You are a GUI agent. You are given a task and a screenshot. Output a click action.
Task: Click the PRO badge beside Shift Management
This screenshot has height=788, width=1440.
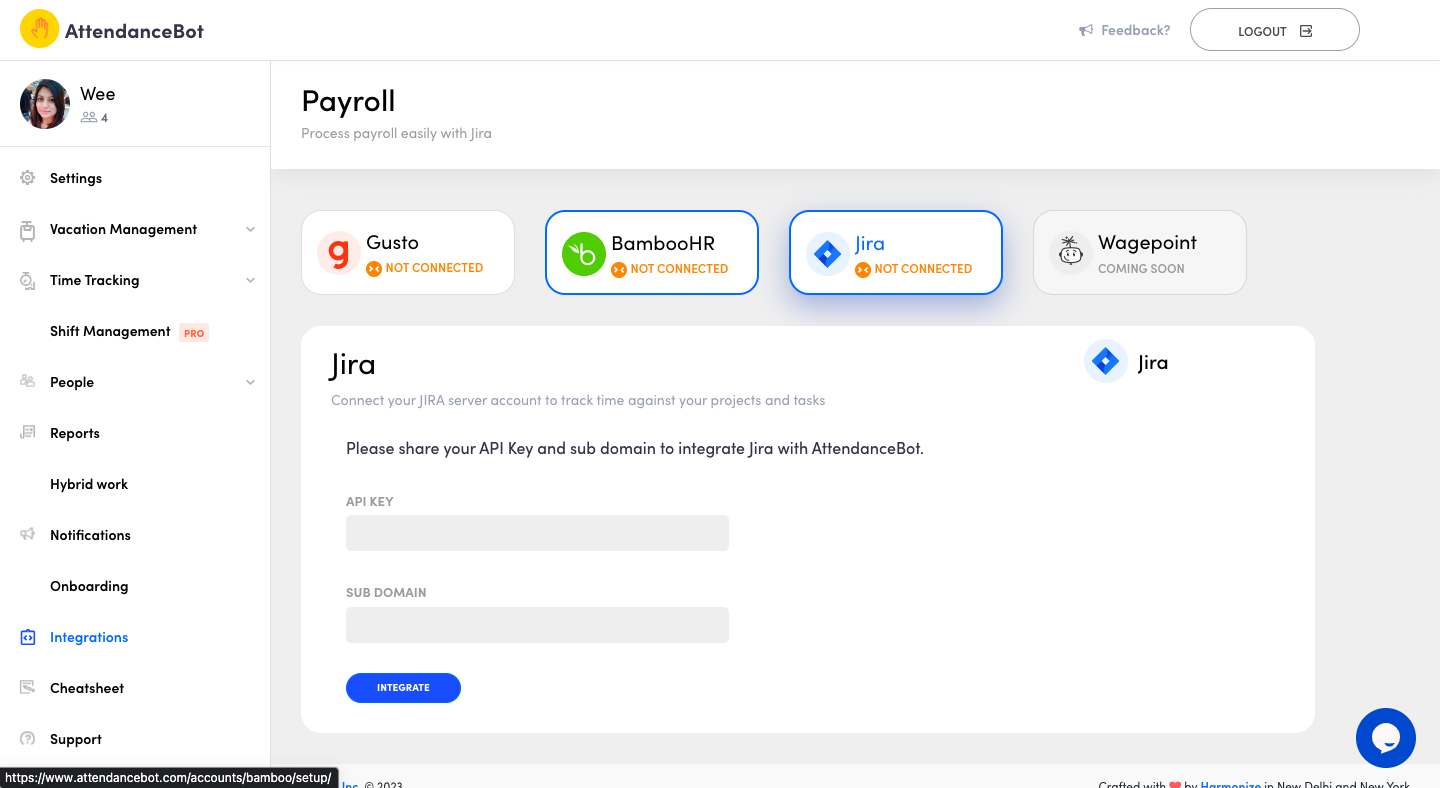pos(194,333)
